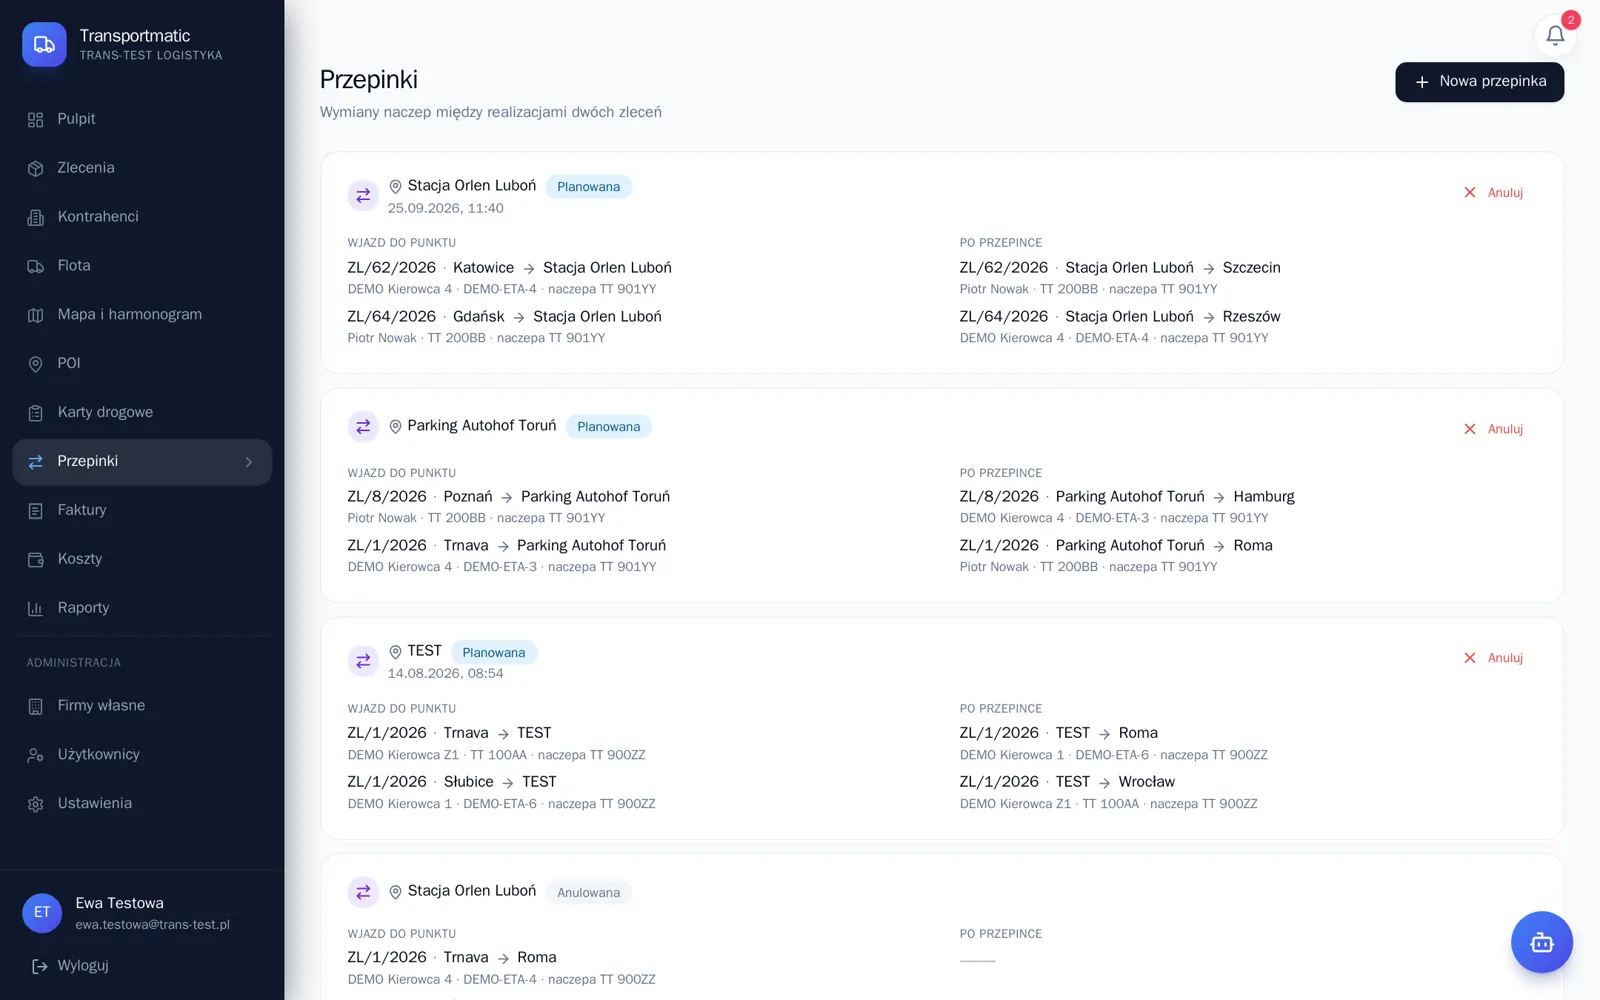
Task: Click the ET user avatar
Action: (42, 912)
